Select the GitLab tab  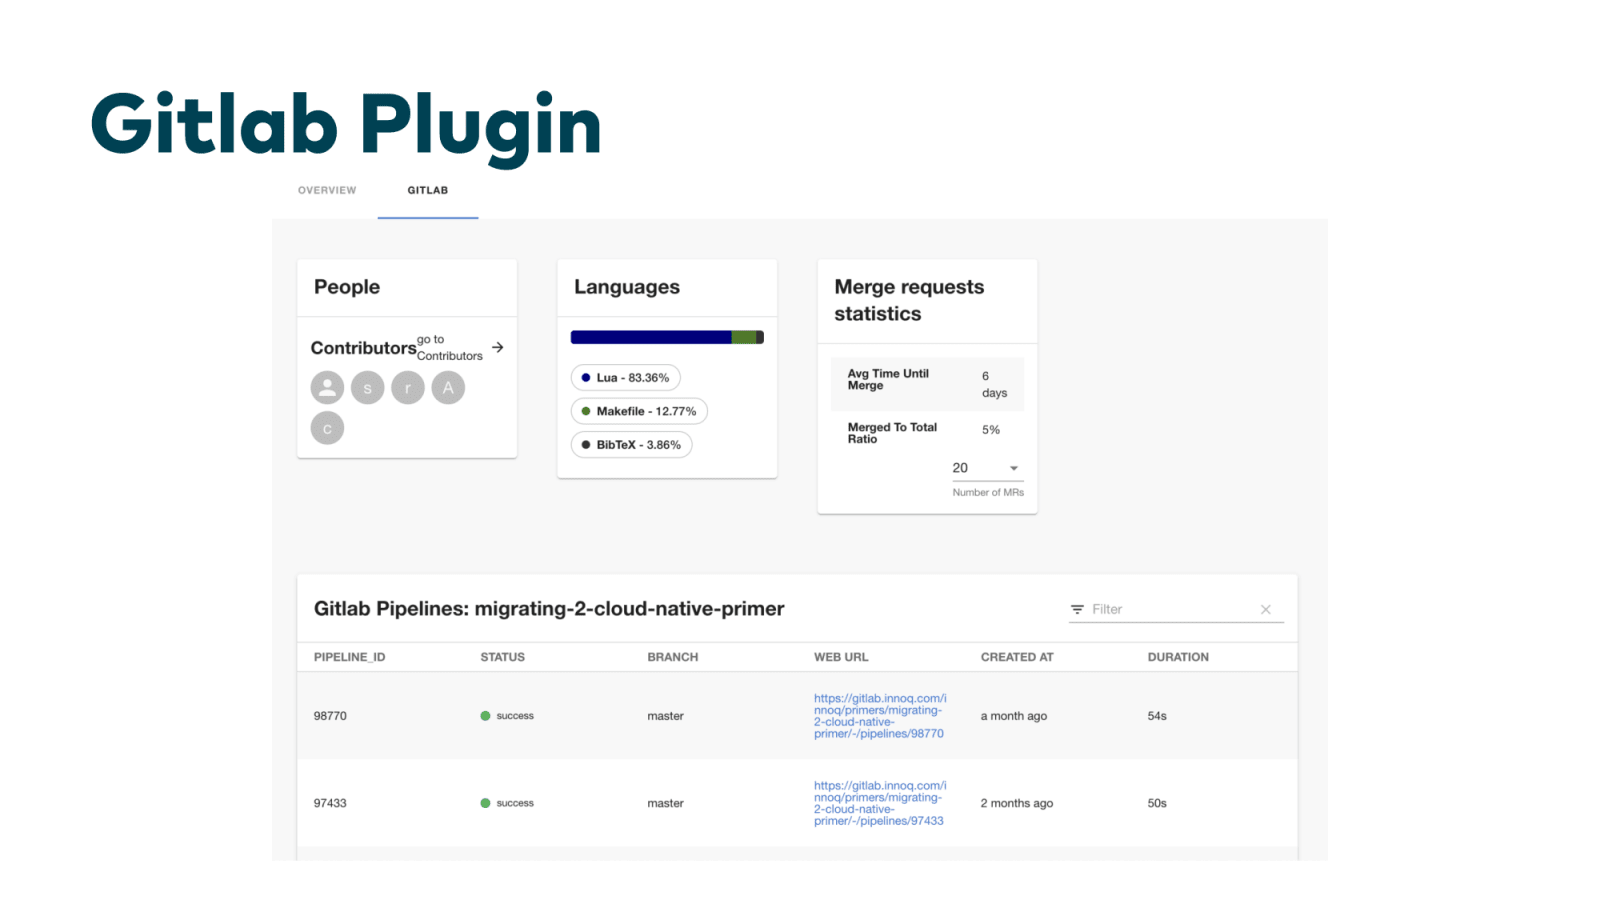pos(428,190)
